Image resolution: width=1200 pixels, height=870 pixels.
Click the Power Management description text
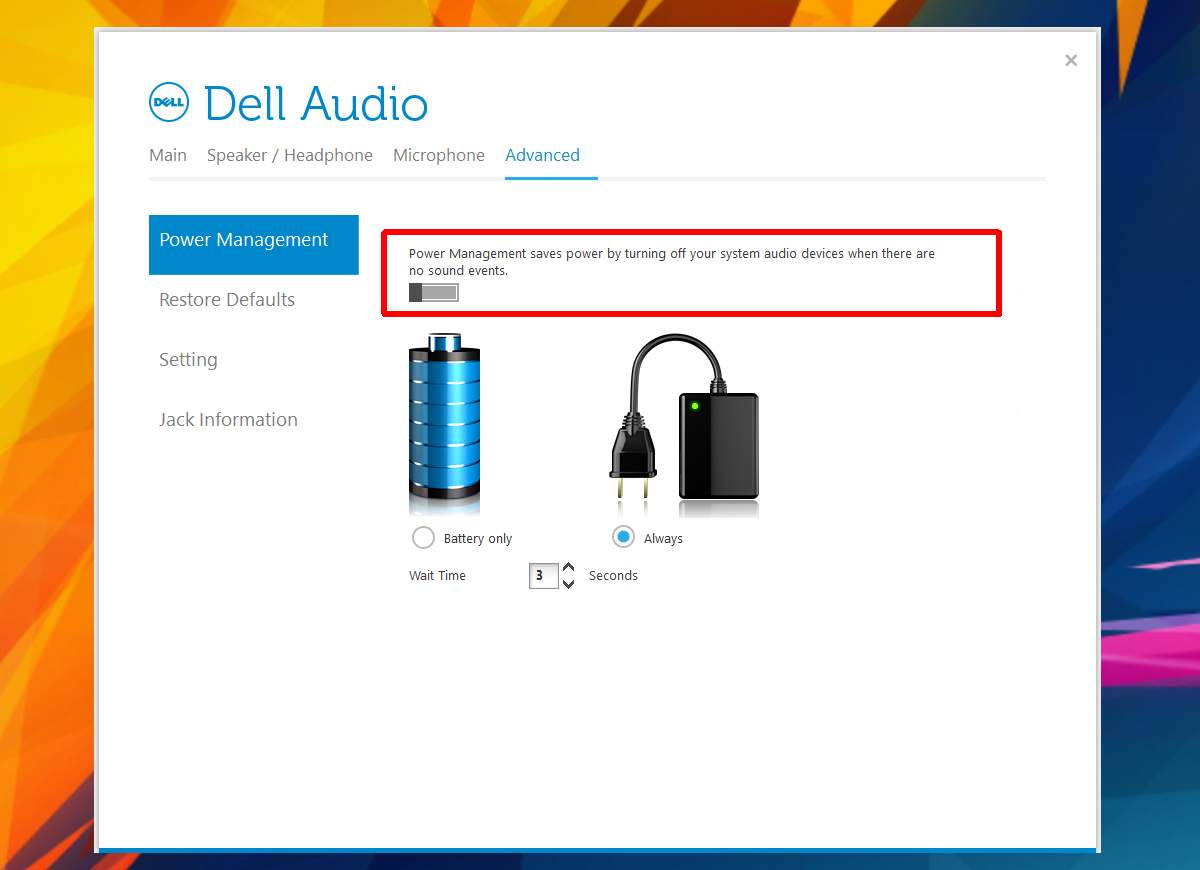tap(672, 262)
